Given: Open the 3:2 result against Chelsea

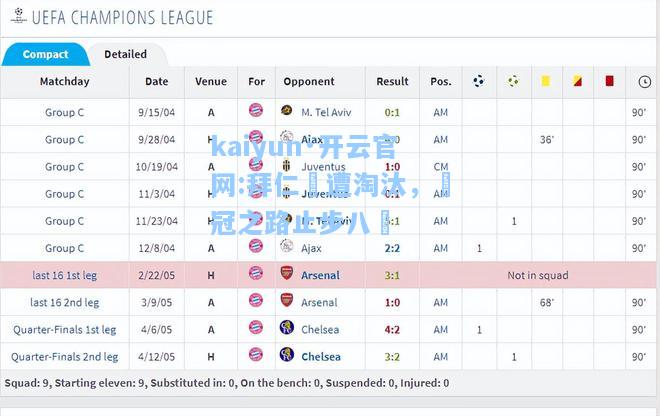Looking at the screenshot, I should pos(392,357).
